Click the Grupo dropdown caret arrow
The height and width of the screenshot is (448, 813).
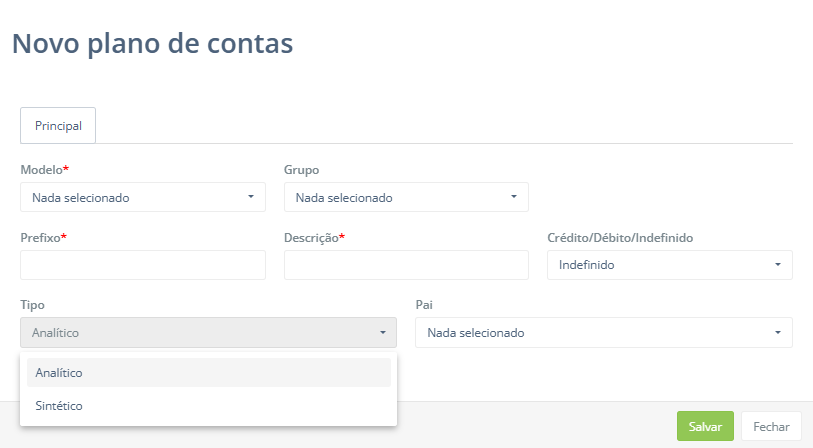tap(514, 197)
